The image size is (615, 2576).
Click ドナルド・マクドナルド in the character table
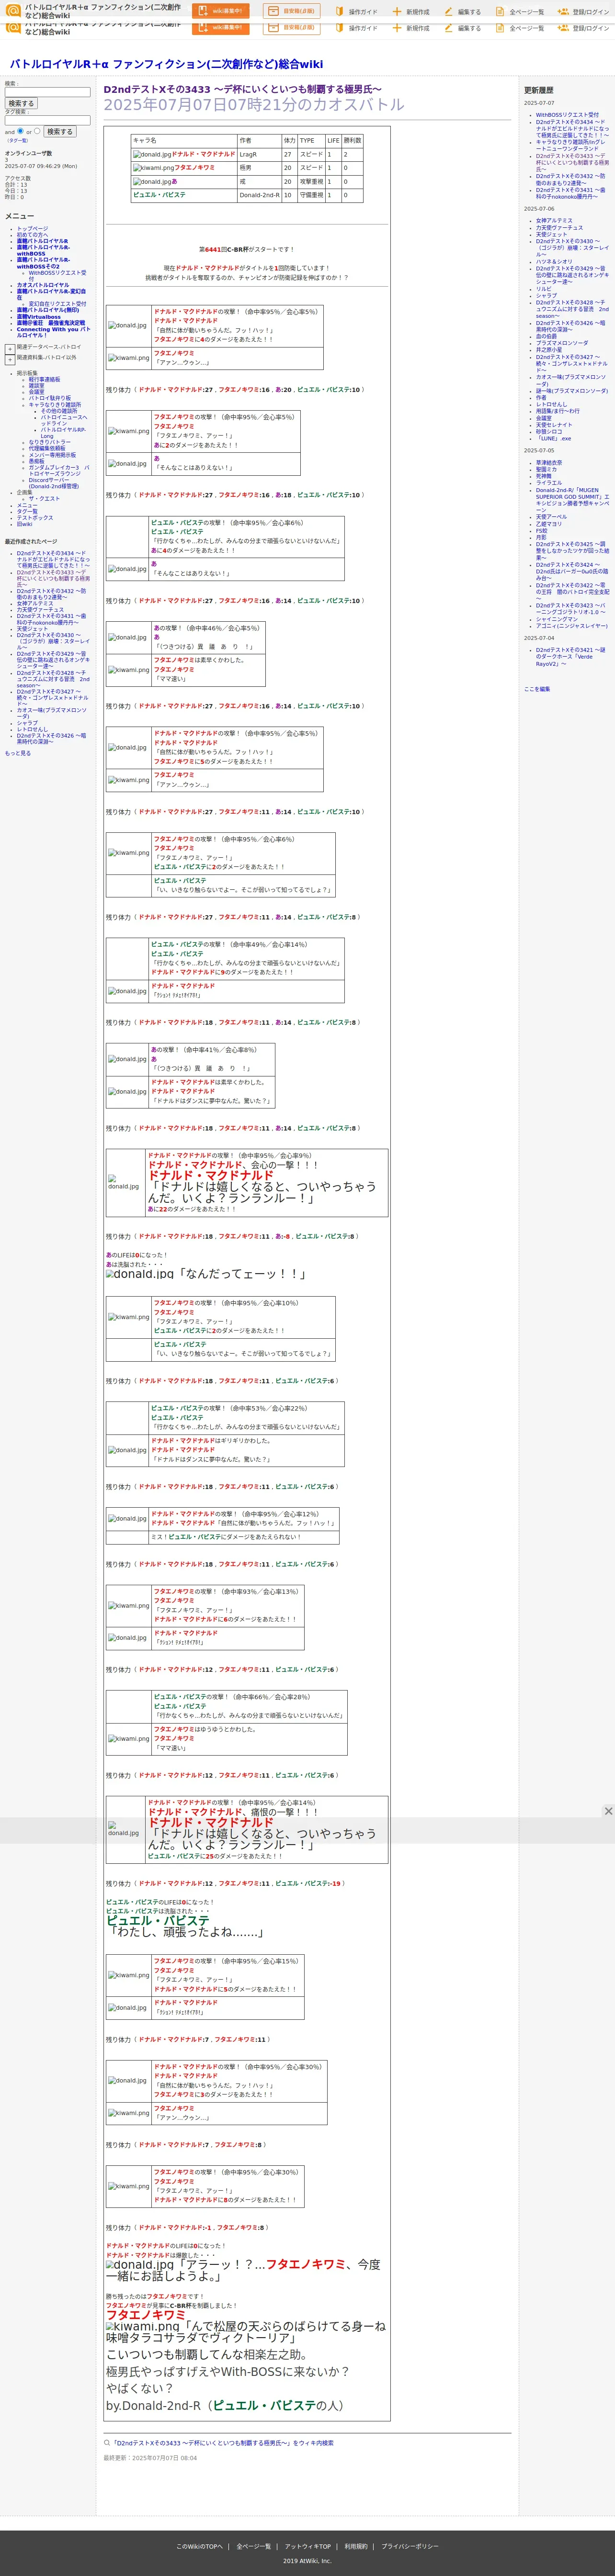[203, 155]
